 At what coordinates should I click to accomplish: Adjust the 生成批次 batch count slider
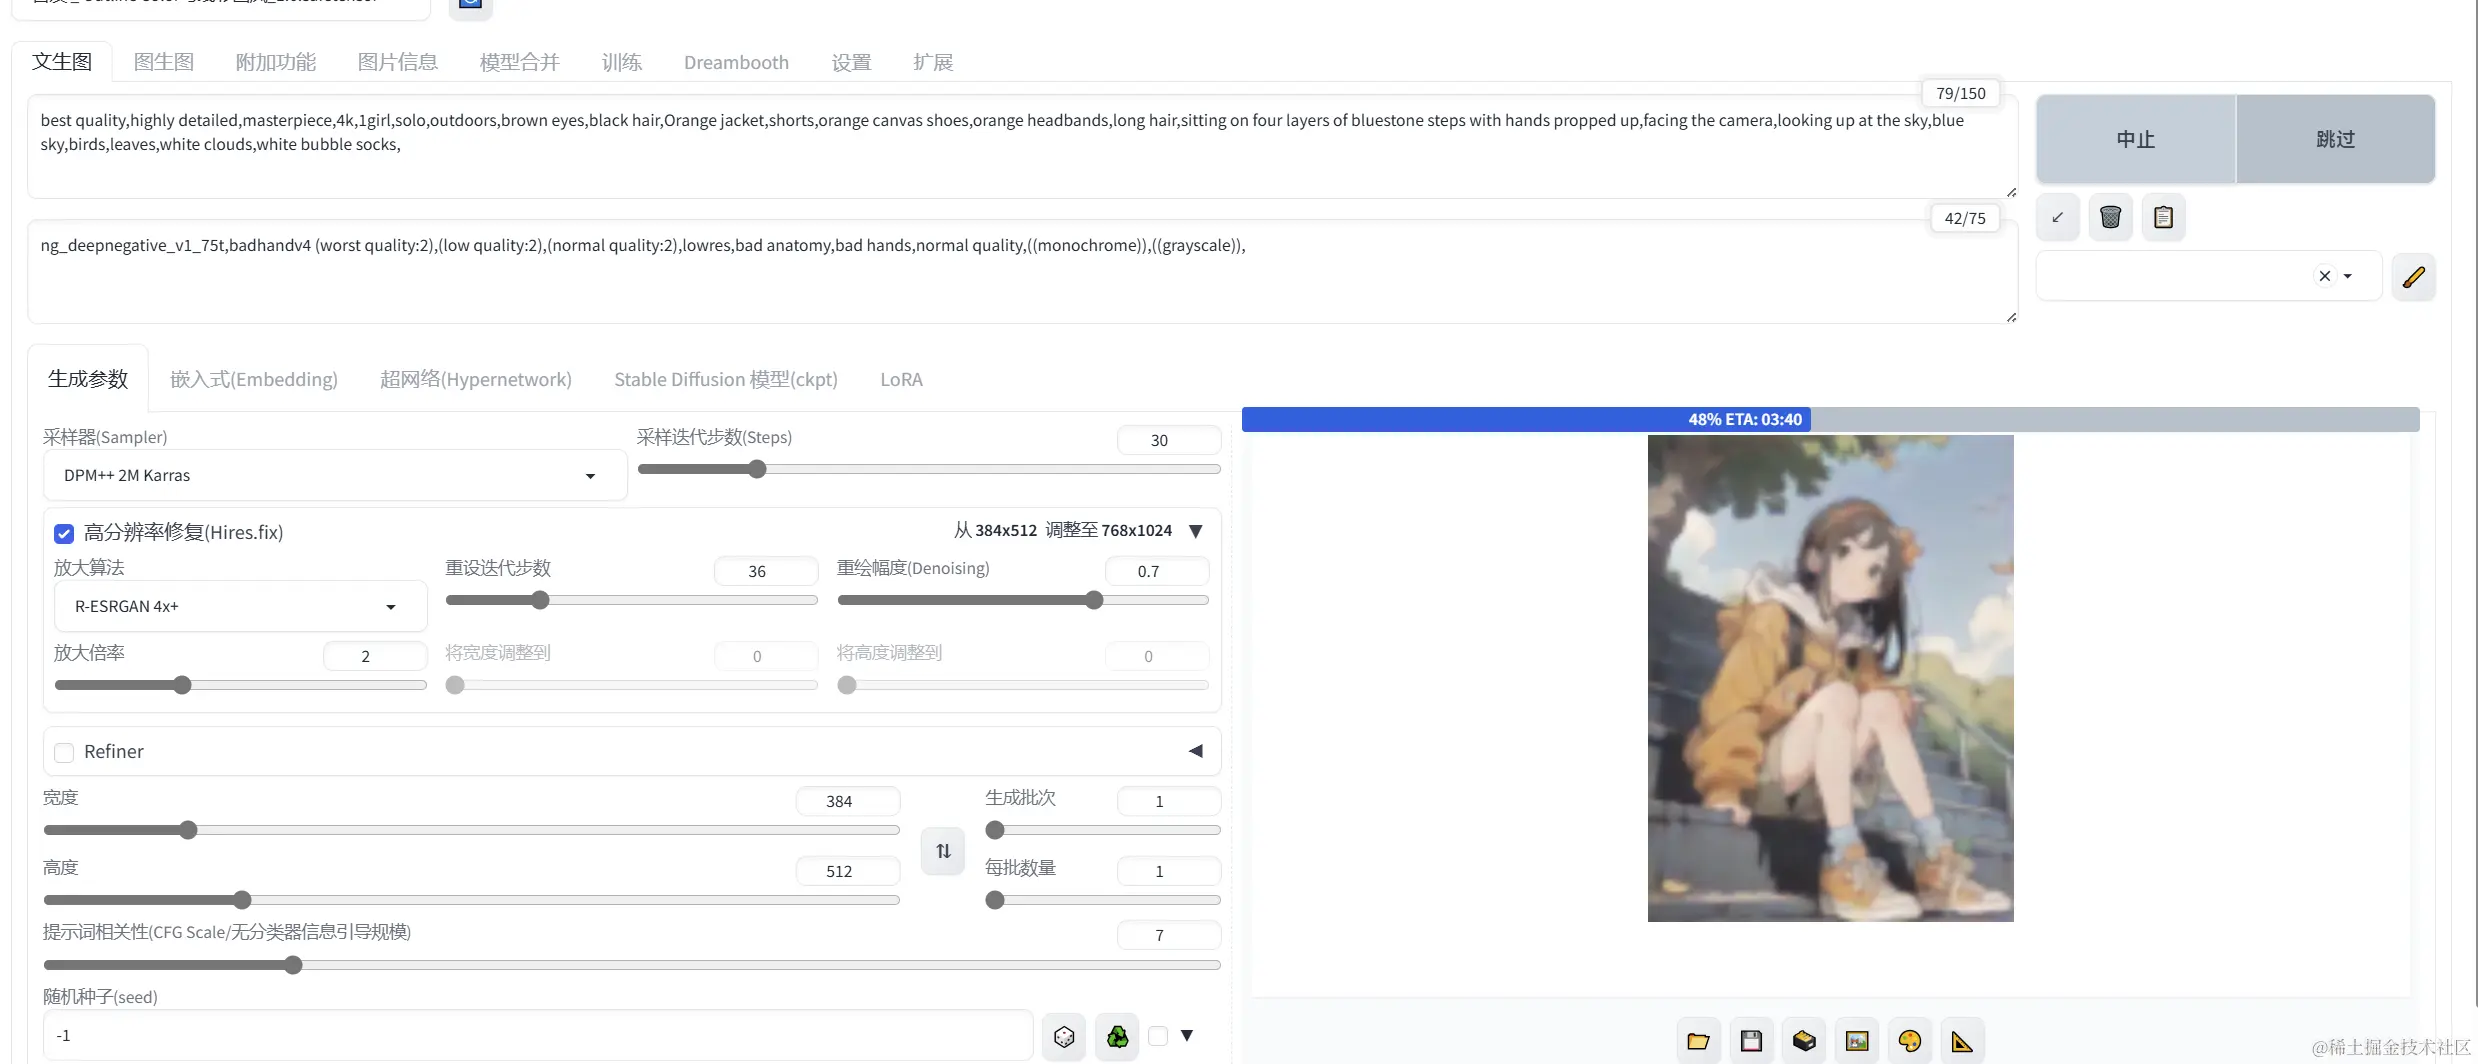[x=1103, y=830]
